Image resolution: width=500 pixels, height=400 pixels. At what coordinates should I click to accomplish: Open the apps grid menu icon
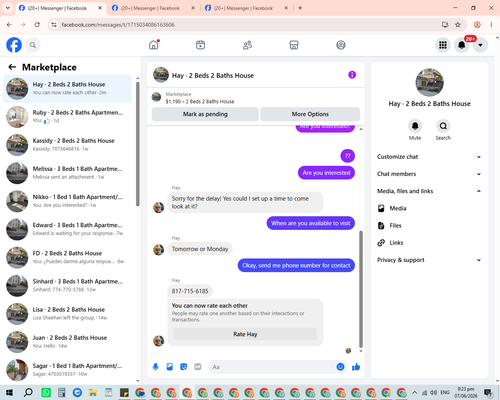coord(443,45)
